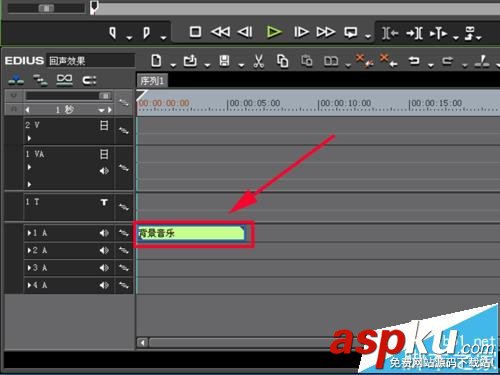This screenshot has height=375, width=500.
Task: Expand the 1 VA track upper triangle
Action: tap(29, 167)
